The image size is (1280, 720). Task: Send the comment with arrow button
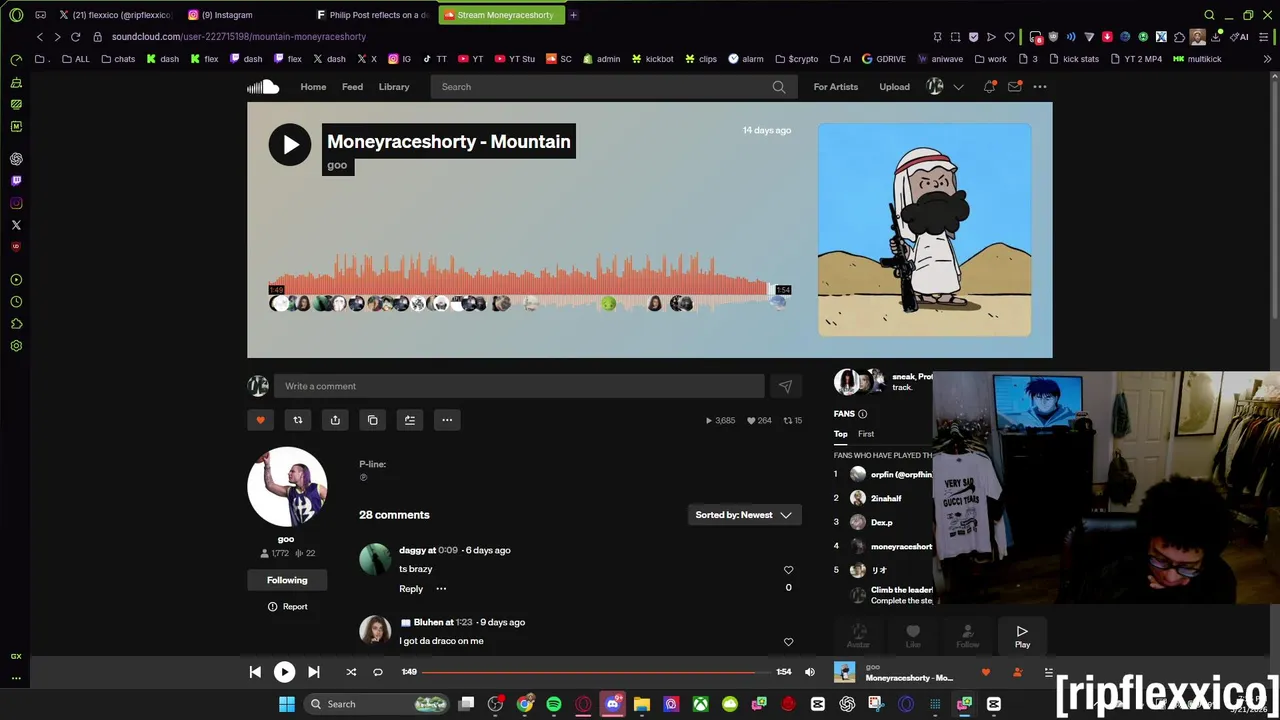(785, 386)
